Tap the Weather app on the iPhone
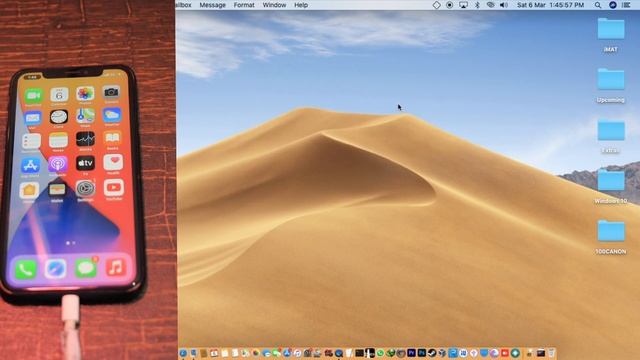 click(x=112, y=115)
